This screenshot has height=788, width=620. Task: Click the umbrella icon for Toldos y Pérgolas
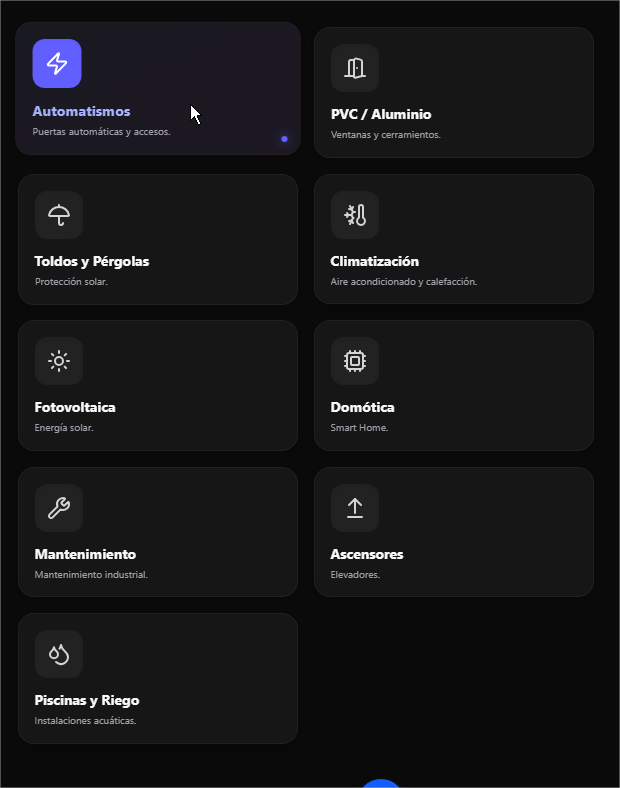coord(59,215)
